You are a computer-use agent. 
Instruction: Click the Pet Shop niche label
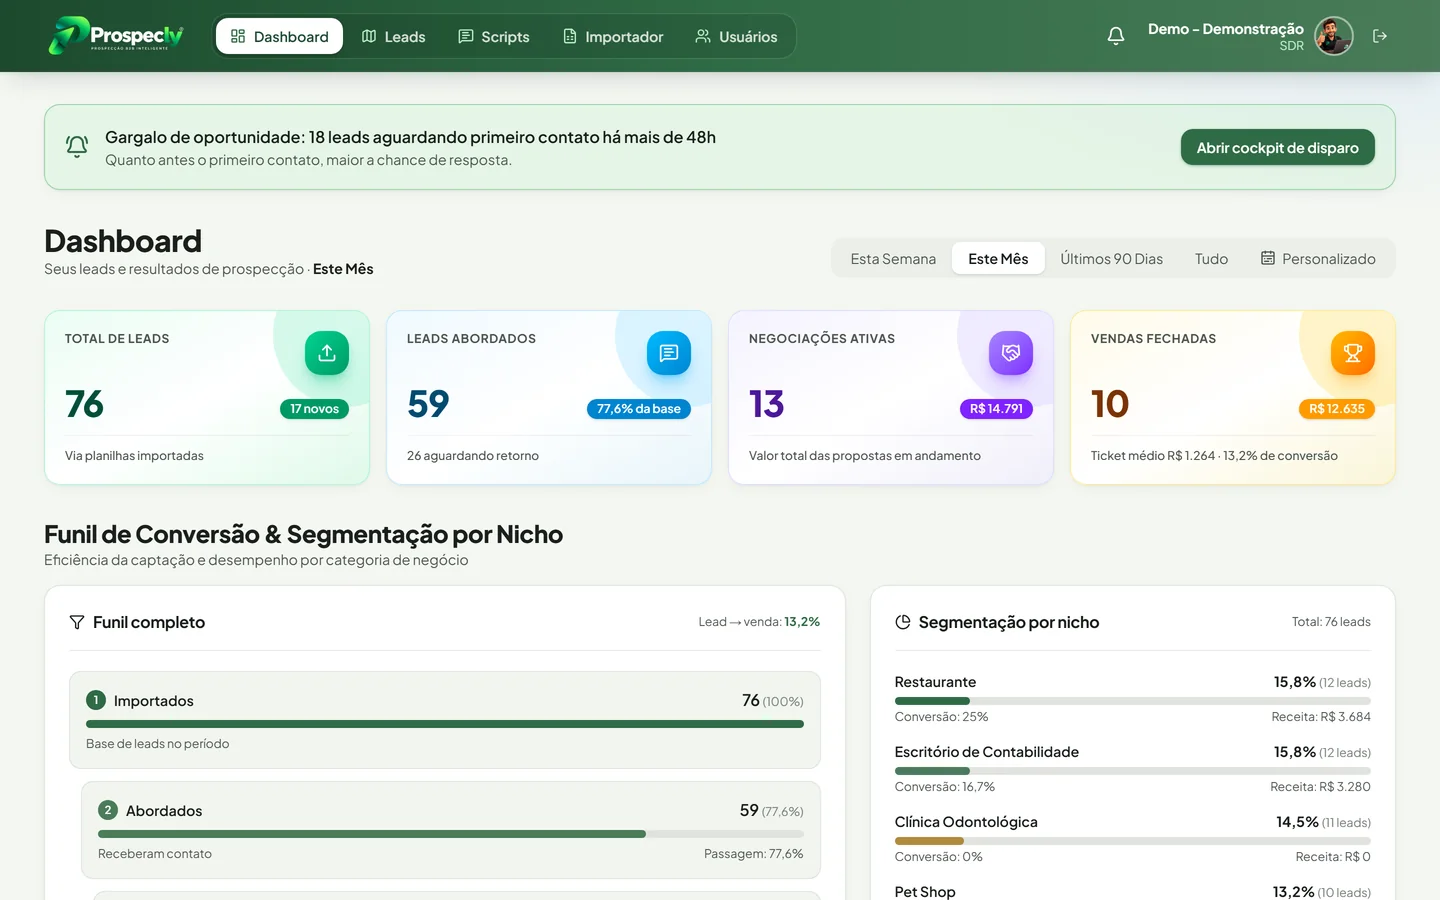coord(925,891)
